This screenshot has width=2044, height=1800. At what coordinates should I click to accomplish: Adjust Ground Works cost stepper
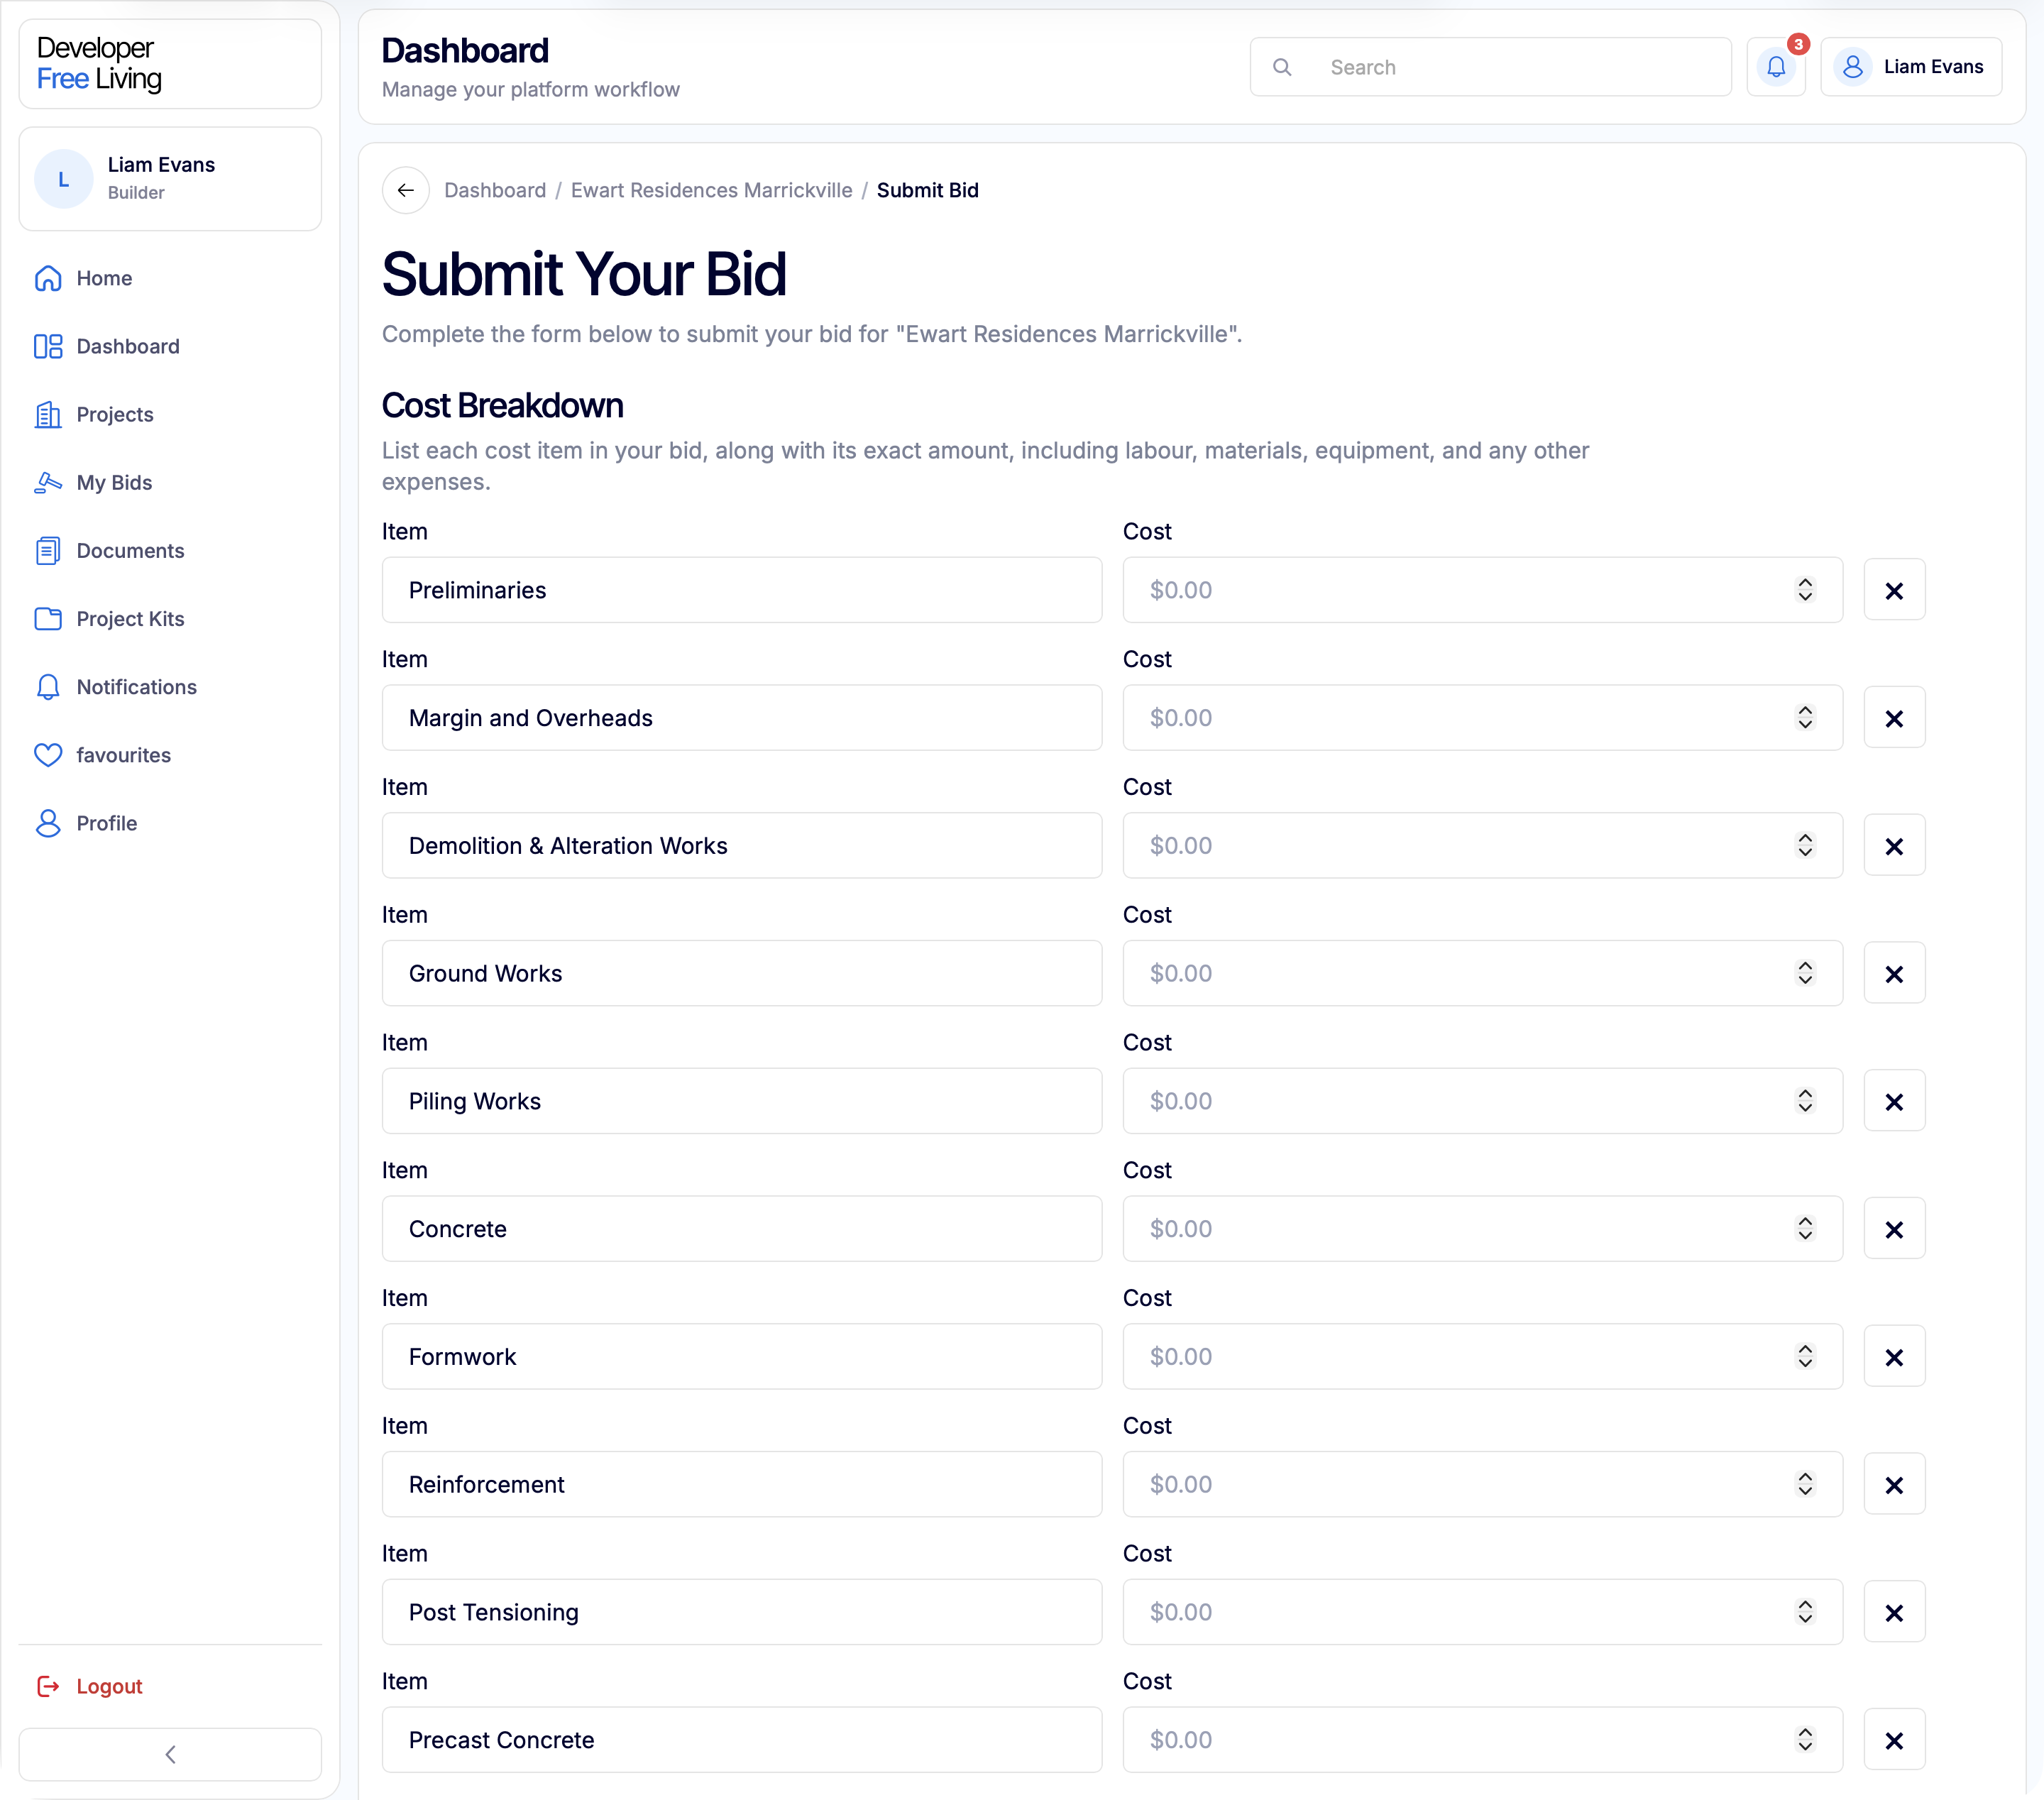[x=1805, y=973]
